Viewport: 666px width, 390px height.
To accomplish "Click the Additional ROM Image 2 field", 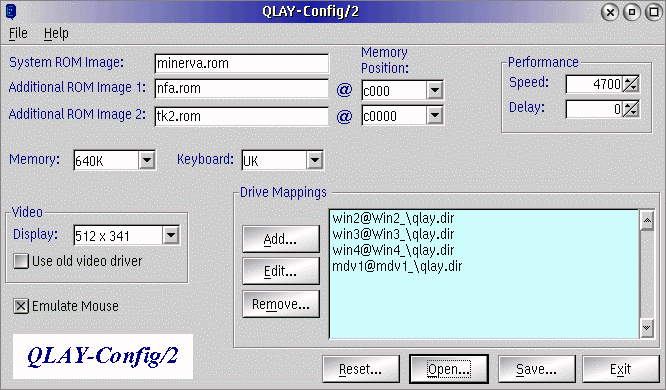I will coord(241,116).
